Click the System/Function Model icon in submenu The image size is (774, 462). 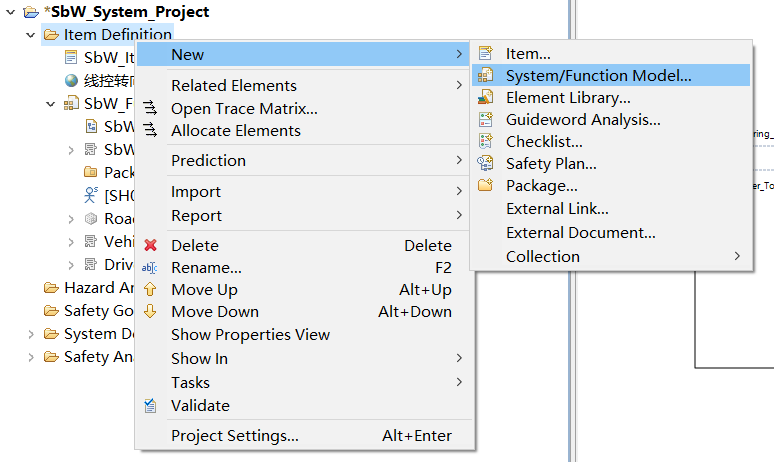[x=485, y=75]
